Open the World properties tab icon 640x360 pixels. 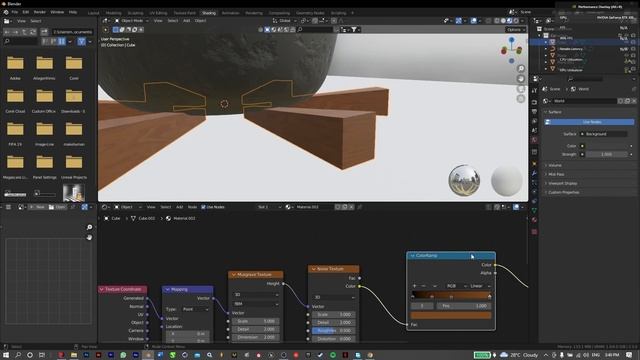(x=534, y=140)
